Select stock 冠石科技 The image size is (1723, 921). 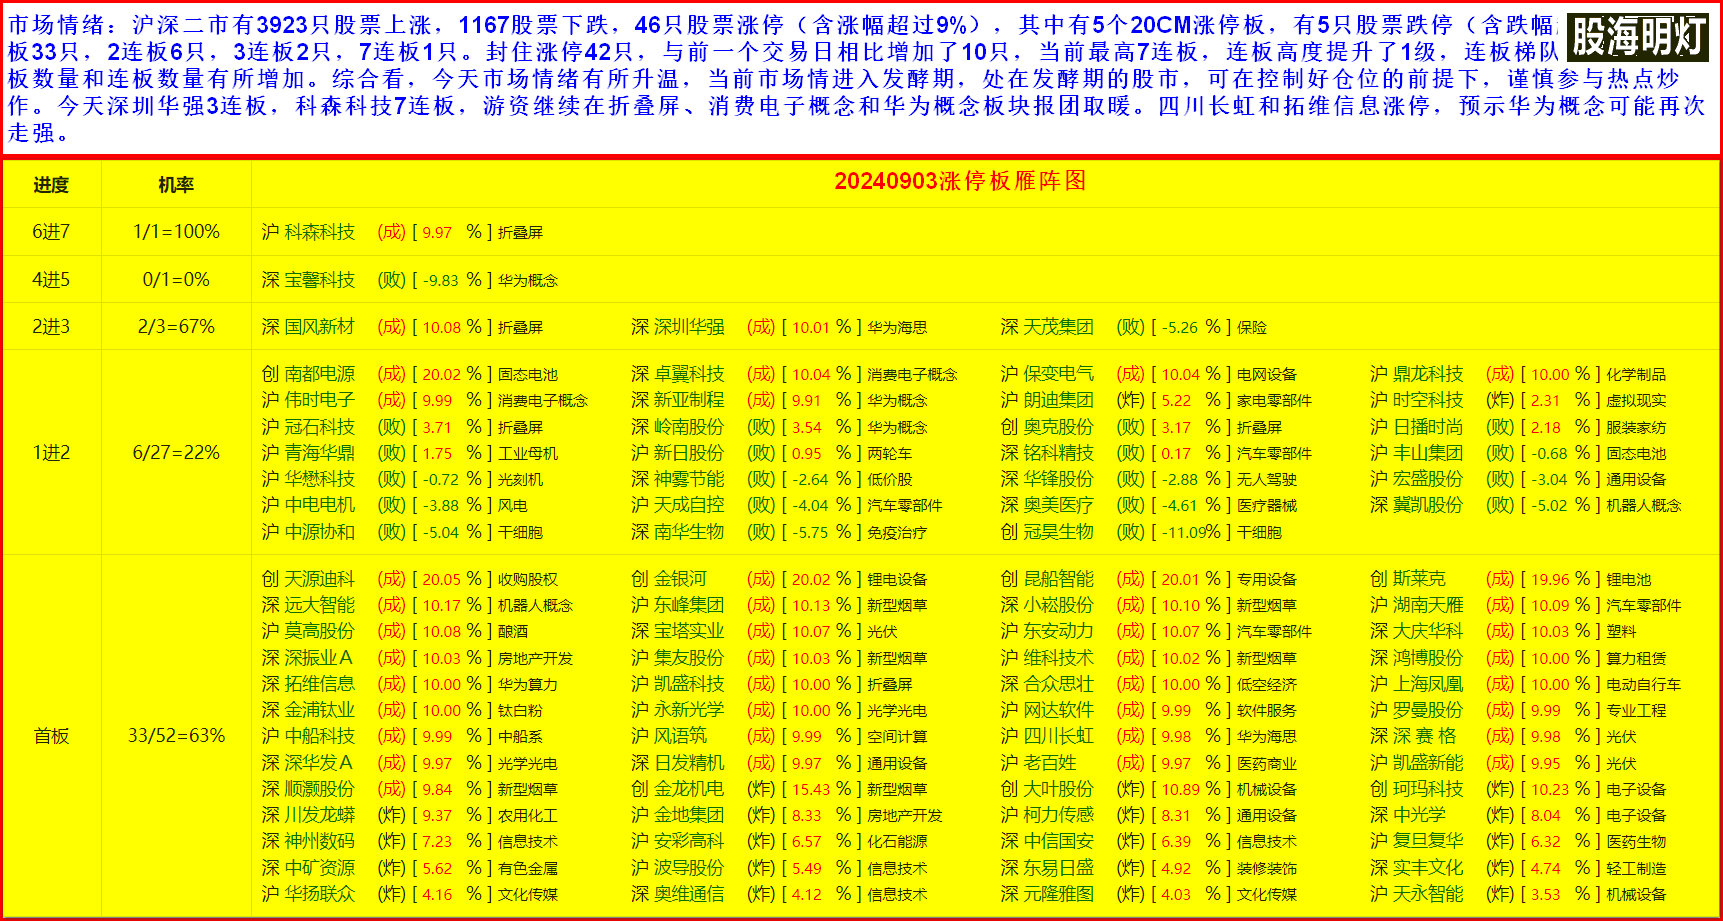[319, 427]
